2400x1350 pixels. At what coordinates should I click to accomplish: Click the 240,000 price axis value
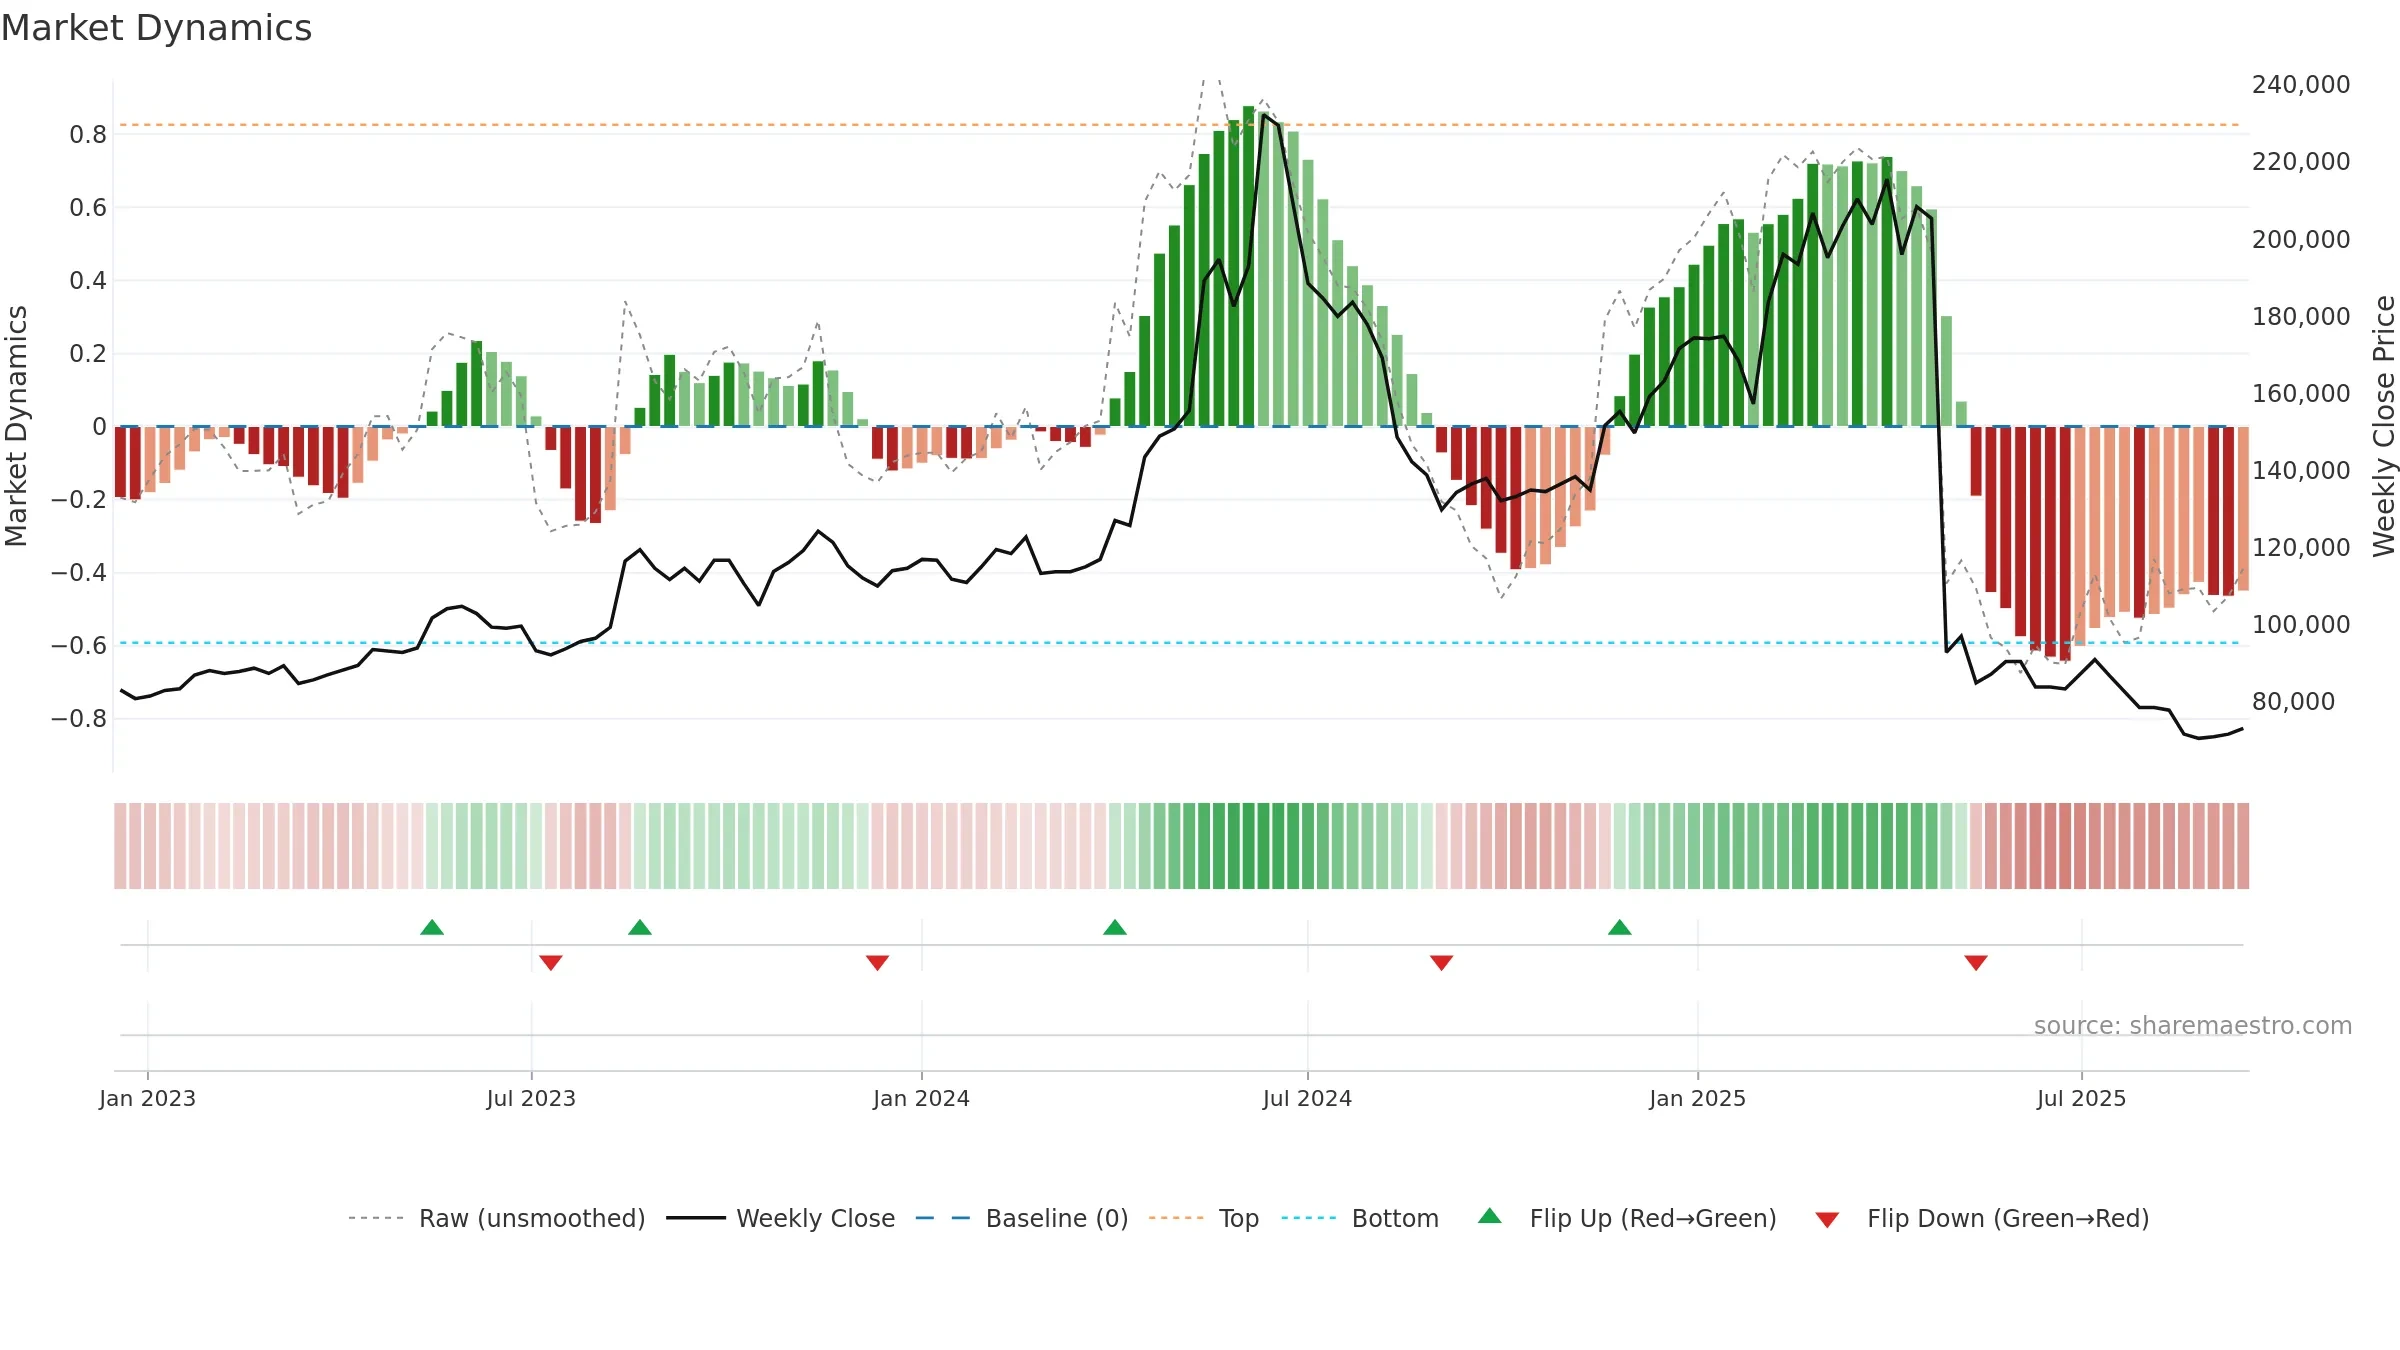[2301, 84]
